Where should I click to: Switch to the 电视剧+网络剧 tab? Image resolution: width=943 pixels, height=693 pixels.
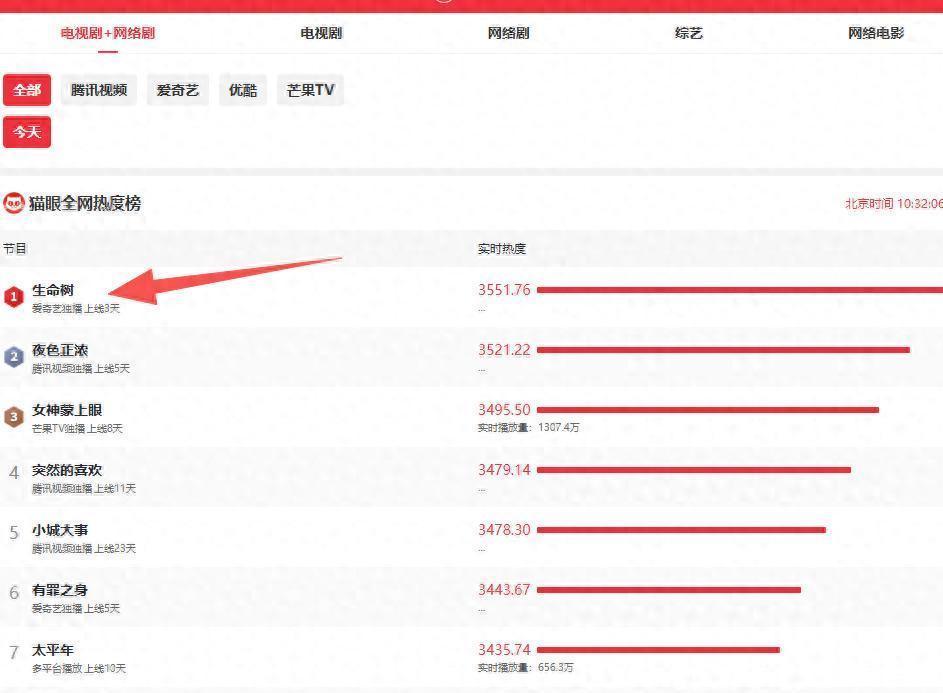(108, 33)
